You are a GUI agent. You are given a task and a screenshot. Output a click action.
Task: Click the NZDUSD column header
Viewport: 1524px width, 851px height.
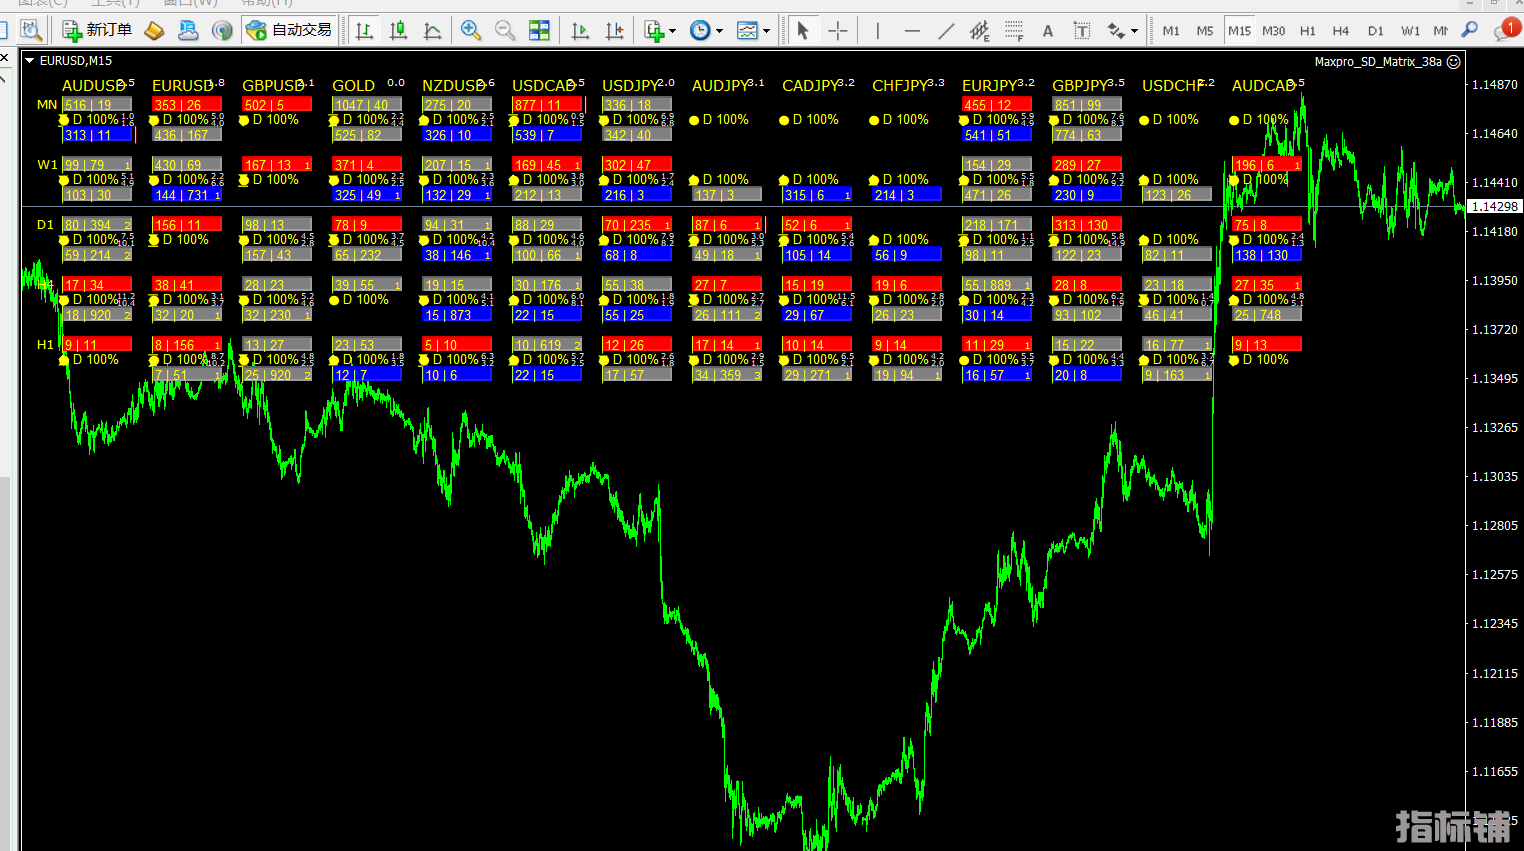tap(454, 86)
